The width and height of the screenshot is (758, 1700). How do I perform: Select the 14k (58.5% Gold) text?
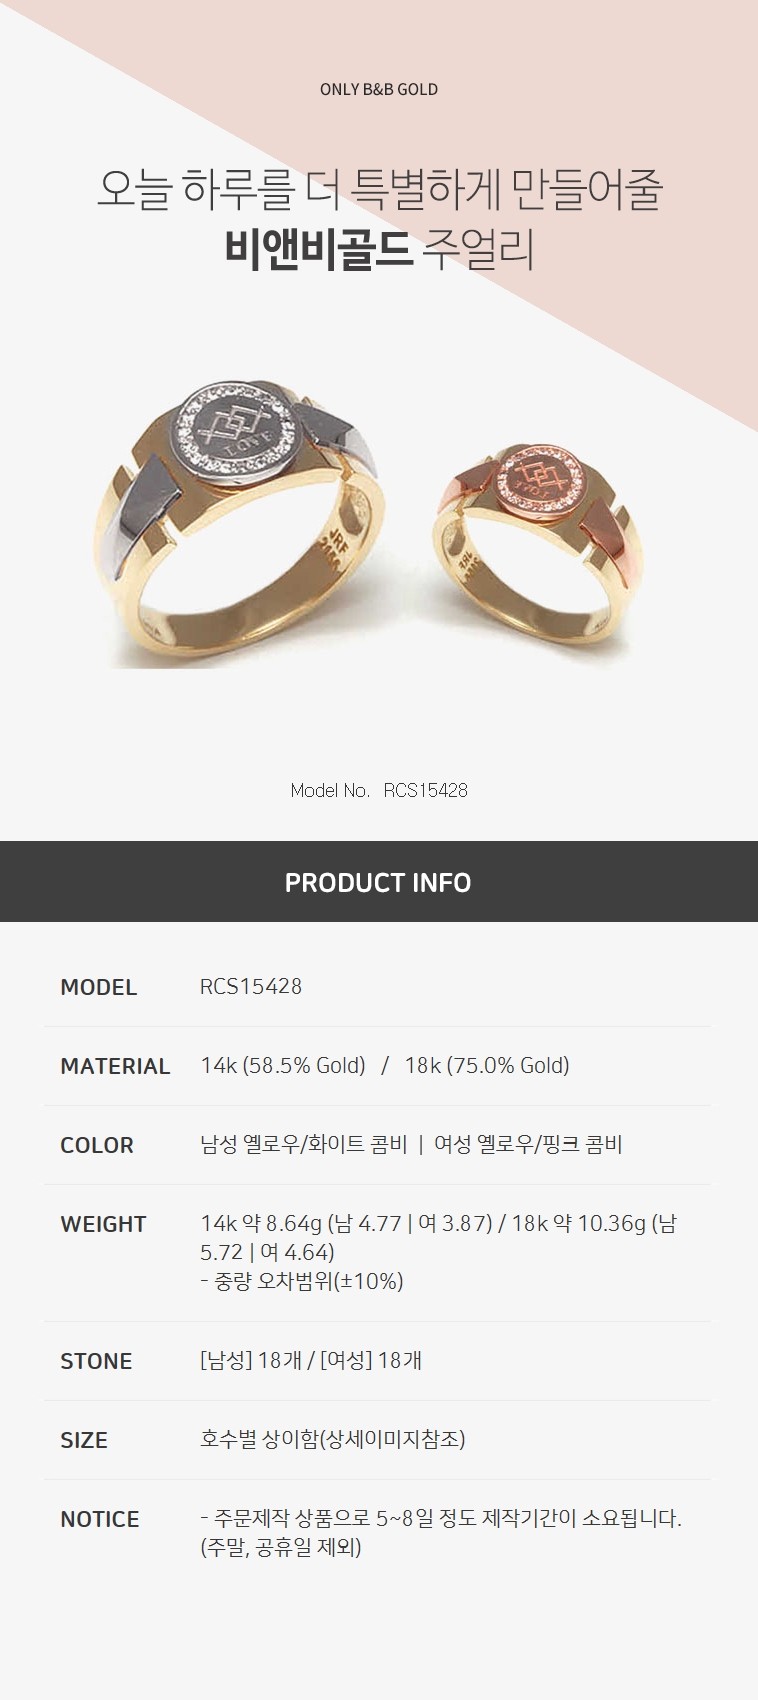click(283, 1066)
